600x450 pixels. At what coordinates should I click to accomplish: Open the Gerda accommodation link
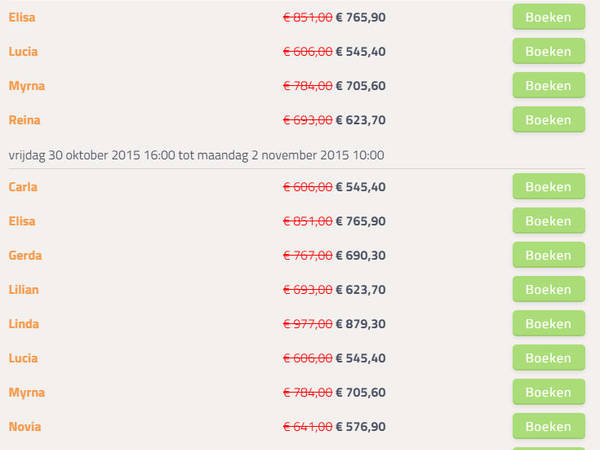[x=25, y=255]
